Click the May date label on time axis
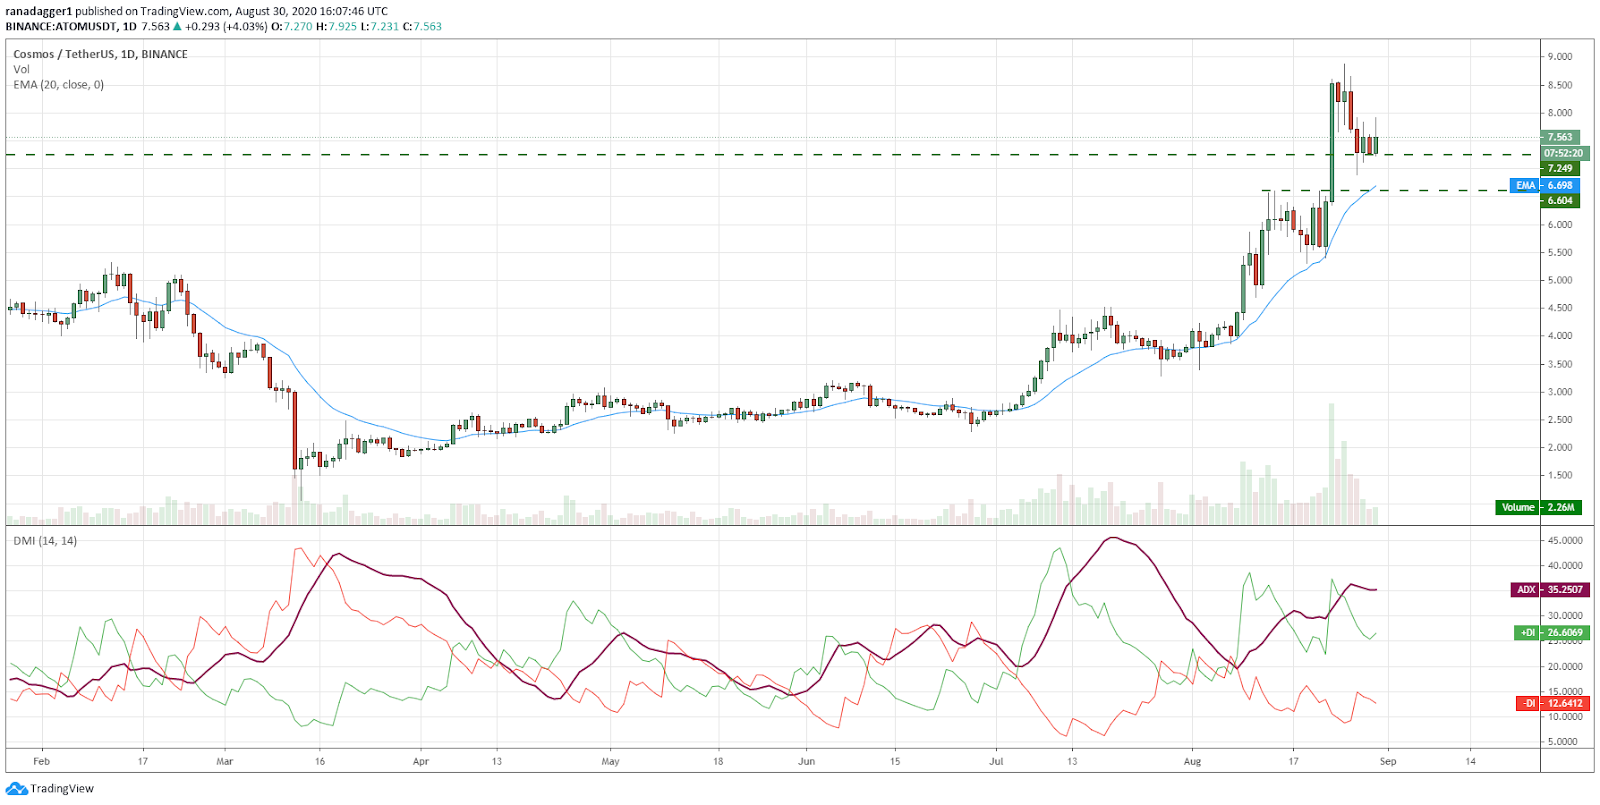Image resolution: width=1600 pixels, height=805 pixels. [x=610, y=761]
